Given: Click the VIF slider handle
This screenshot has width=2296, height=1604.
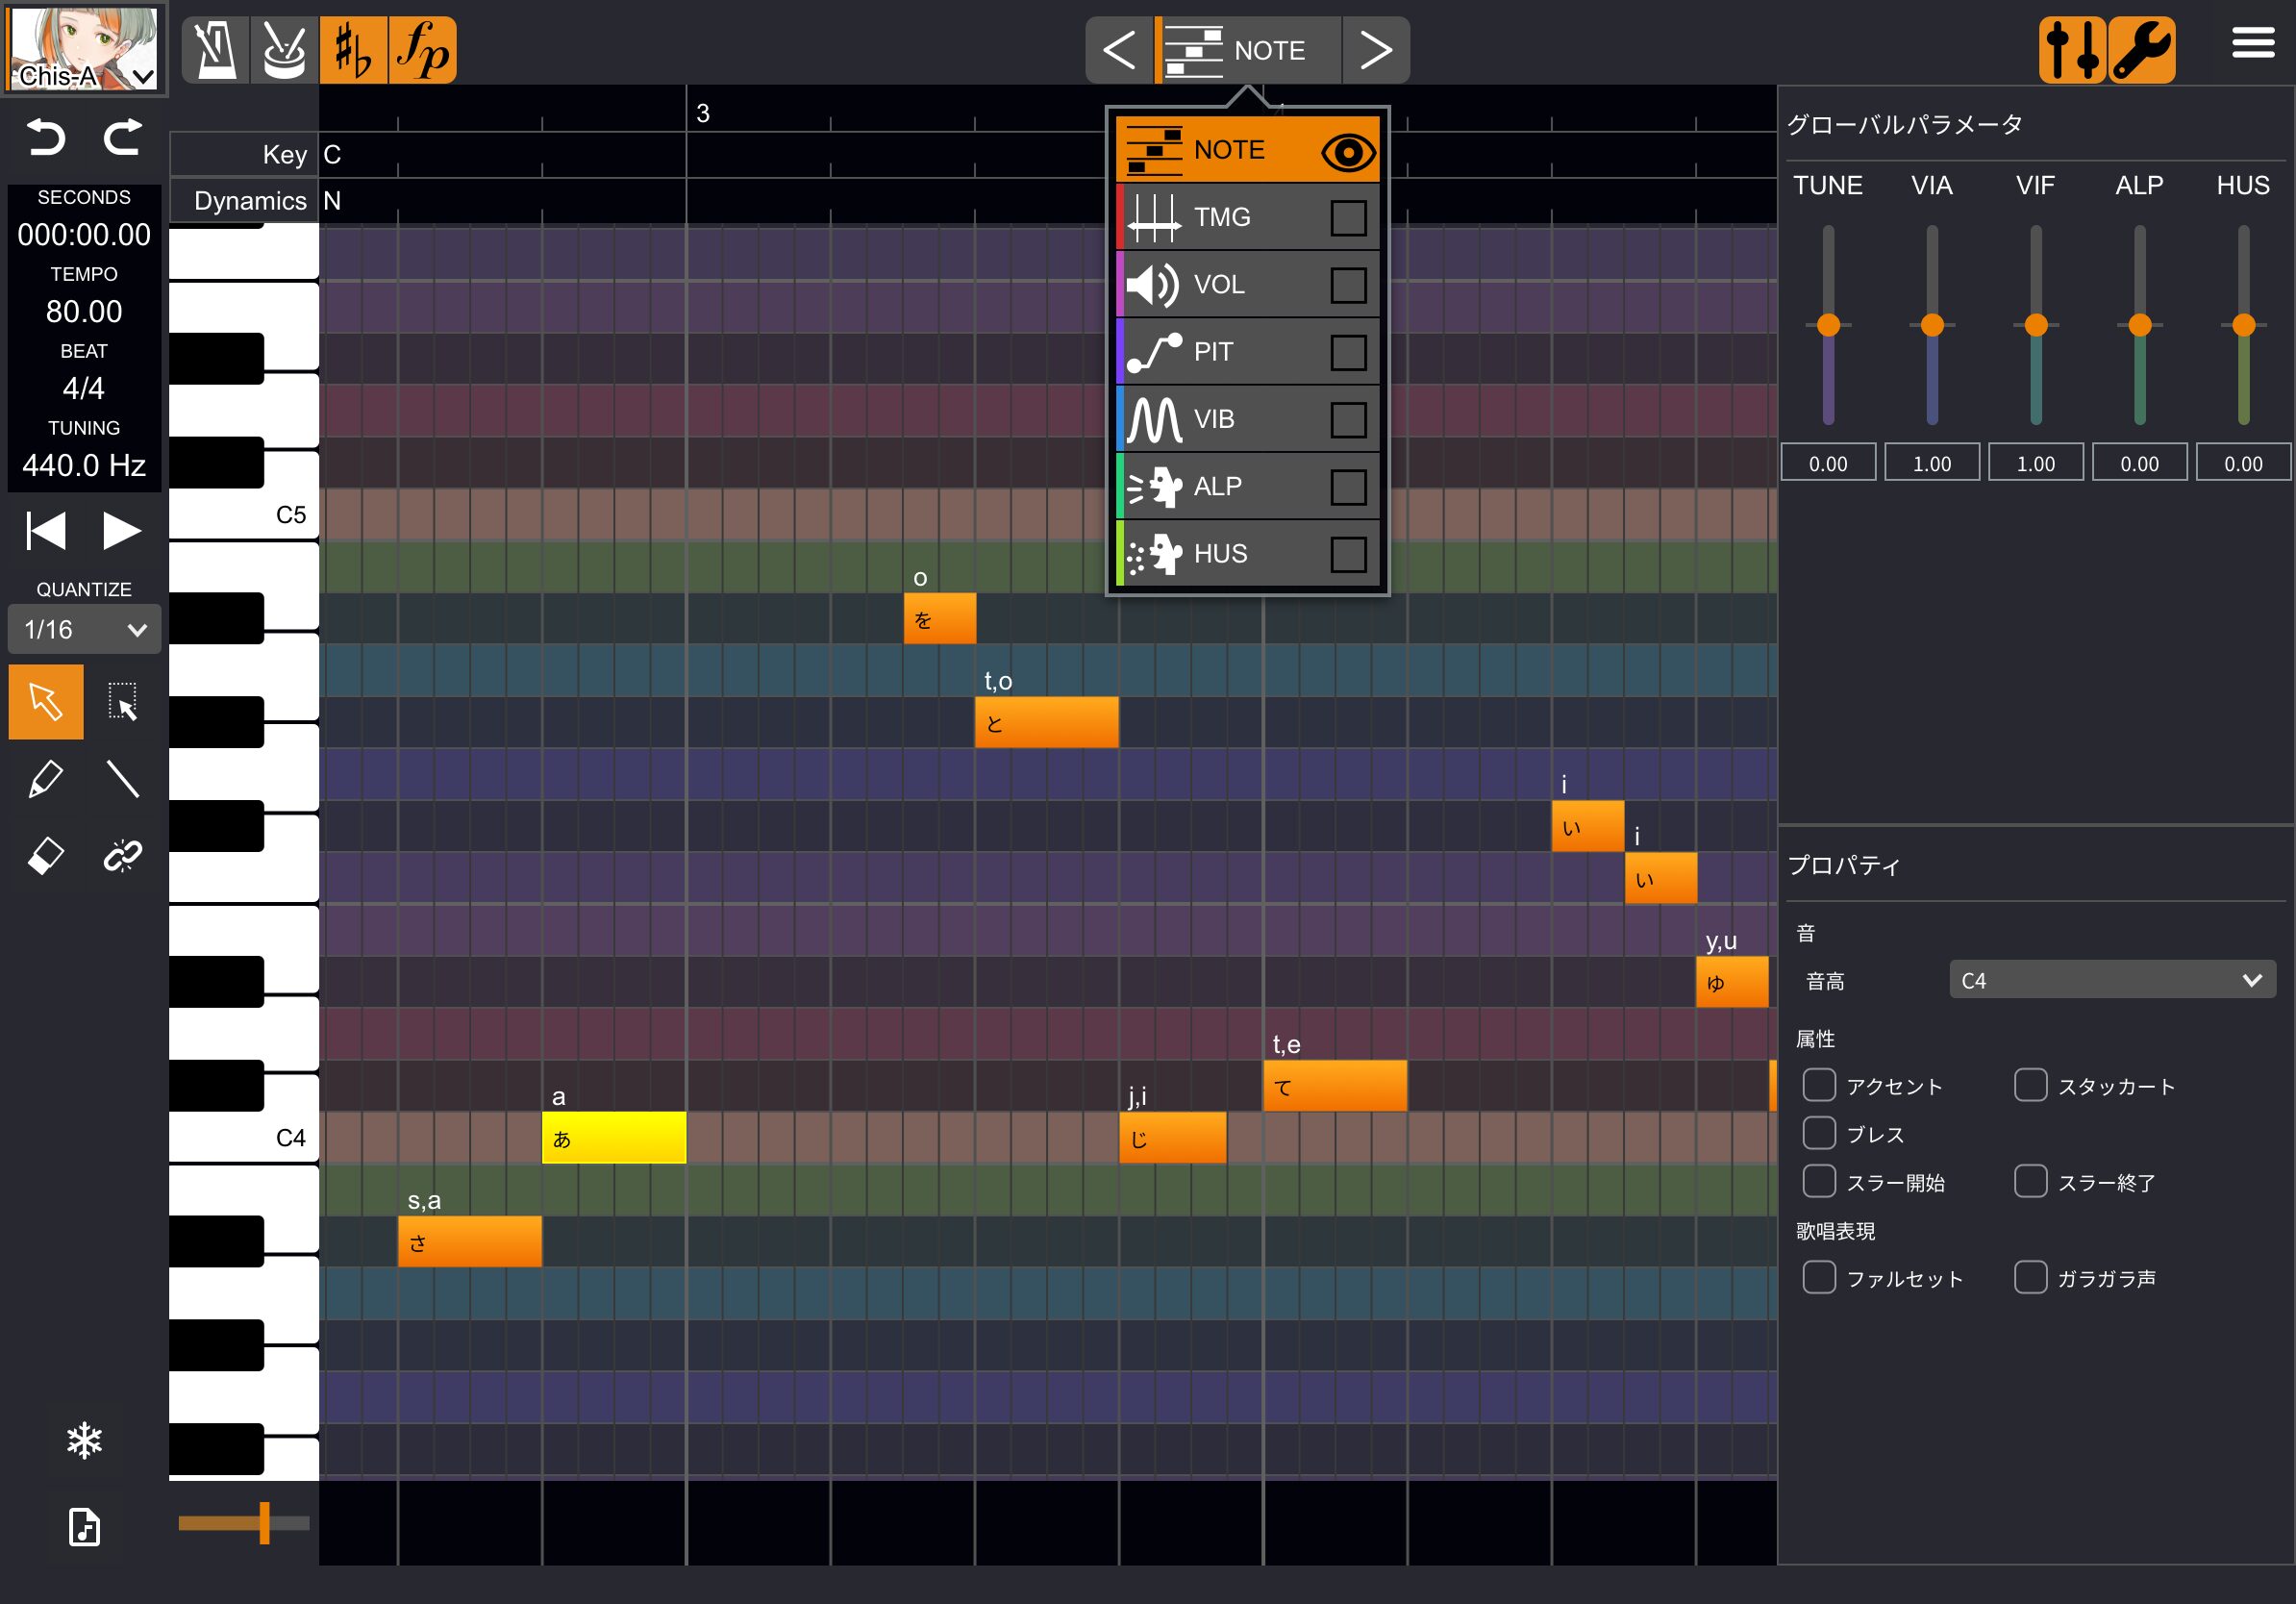Looking at the screenshot, I should pos(2036,325).
